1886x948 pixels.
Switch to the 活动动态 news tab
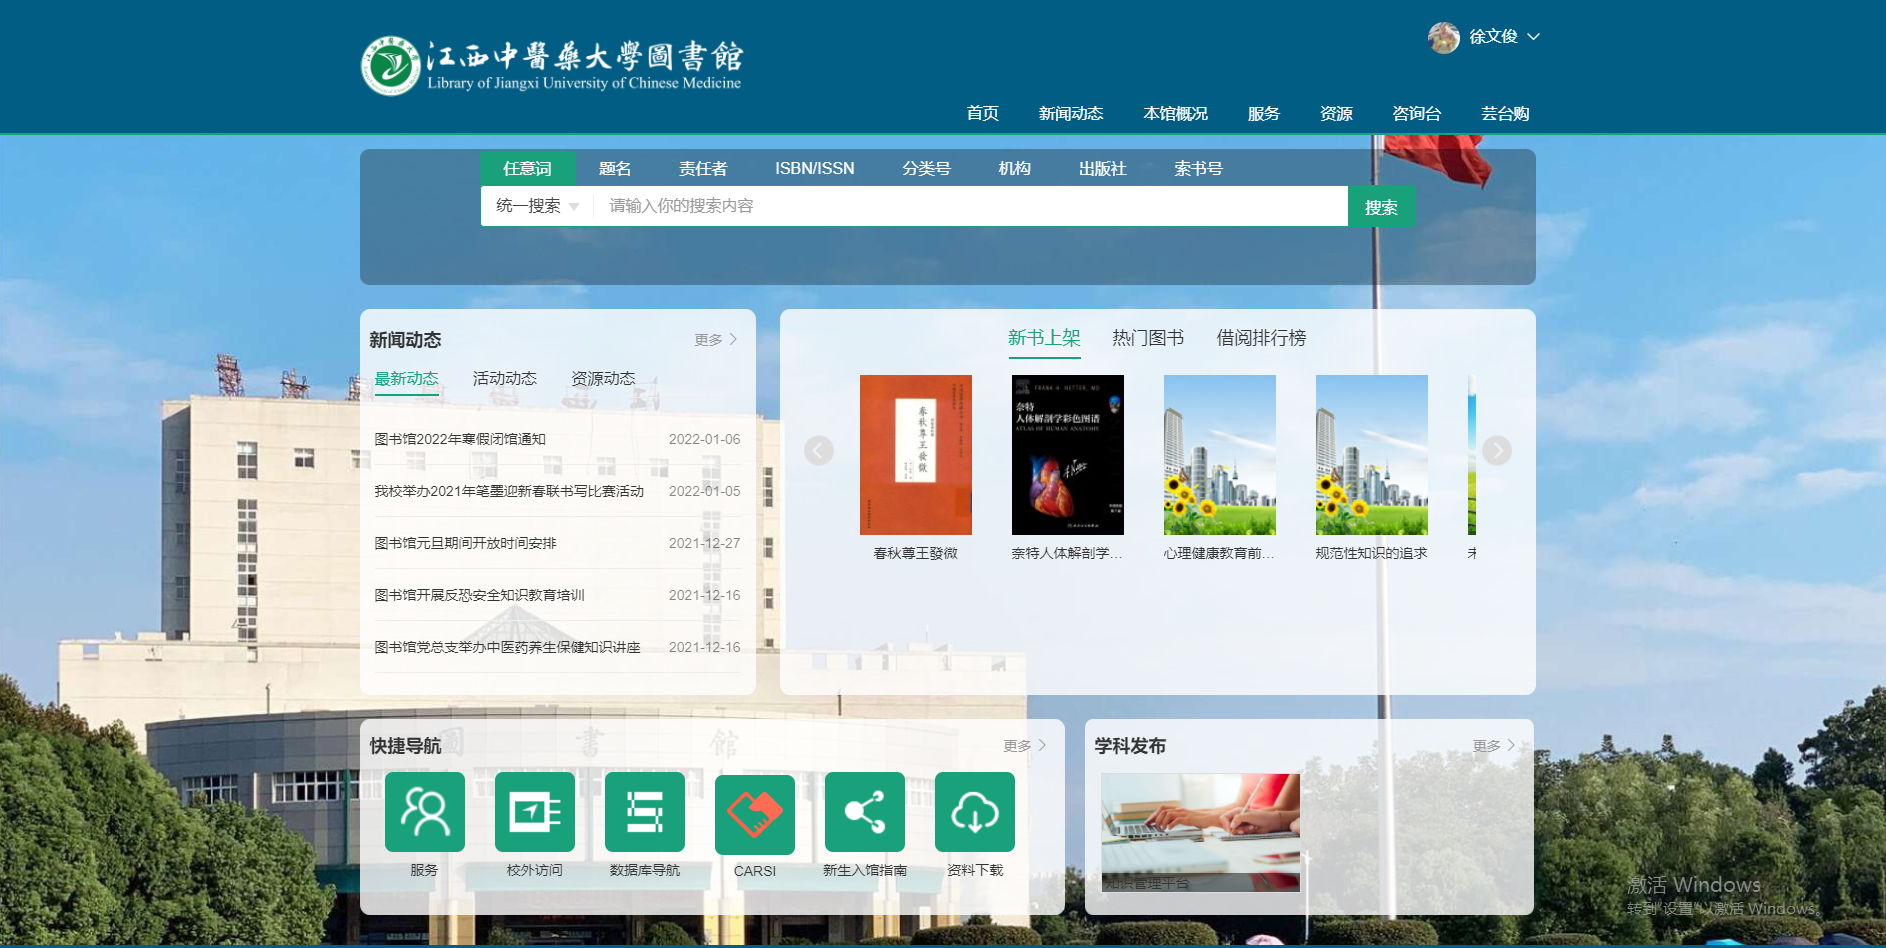(x=505, y=379)
